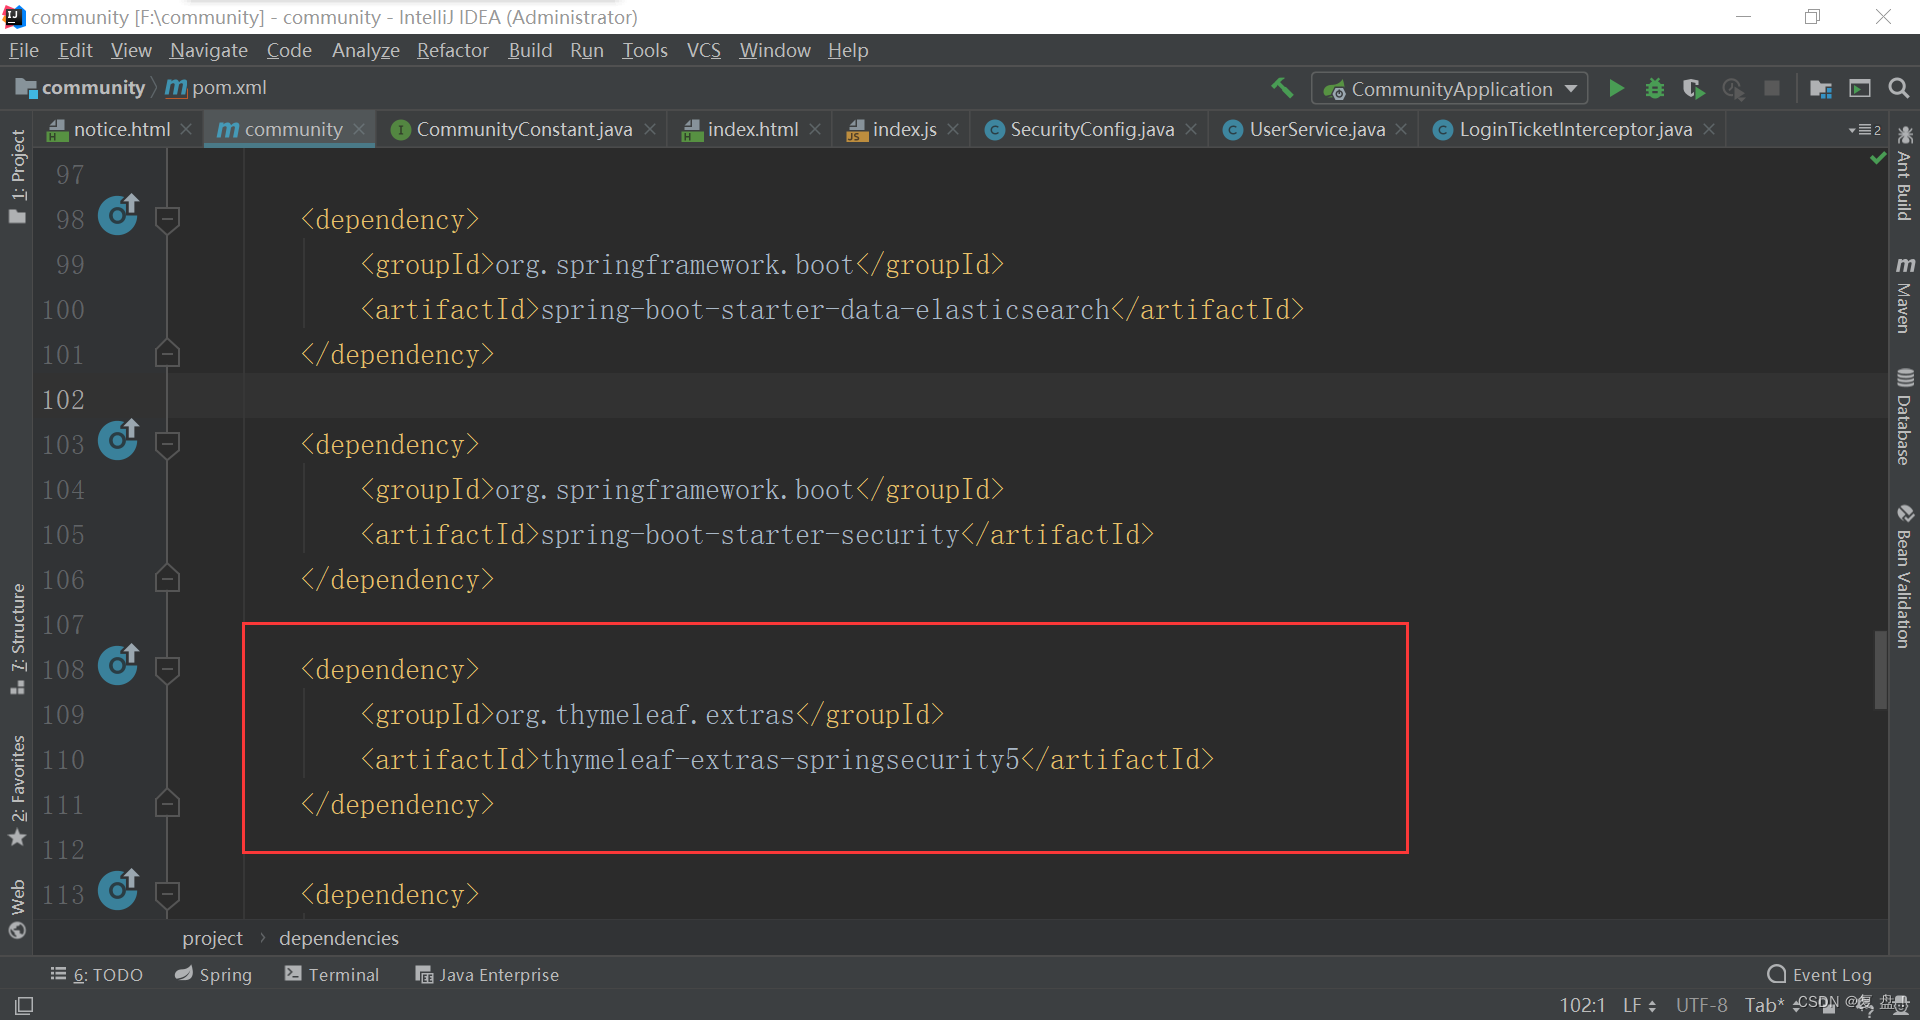Show hidden editor tabs list
1920x1020 pixels.
(x=1866, y=130)
